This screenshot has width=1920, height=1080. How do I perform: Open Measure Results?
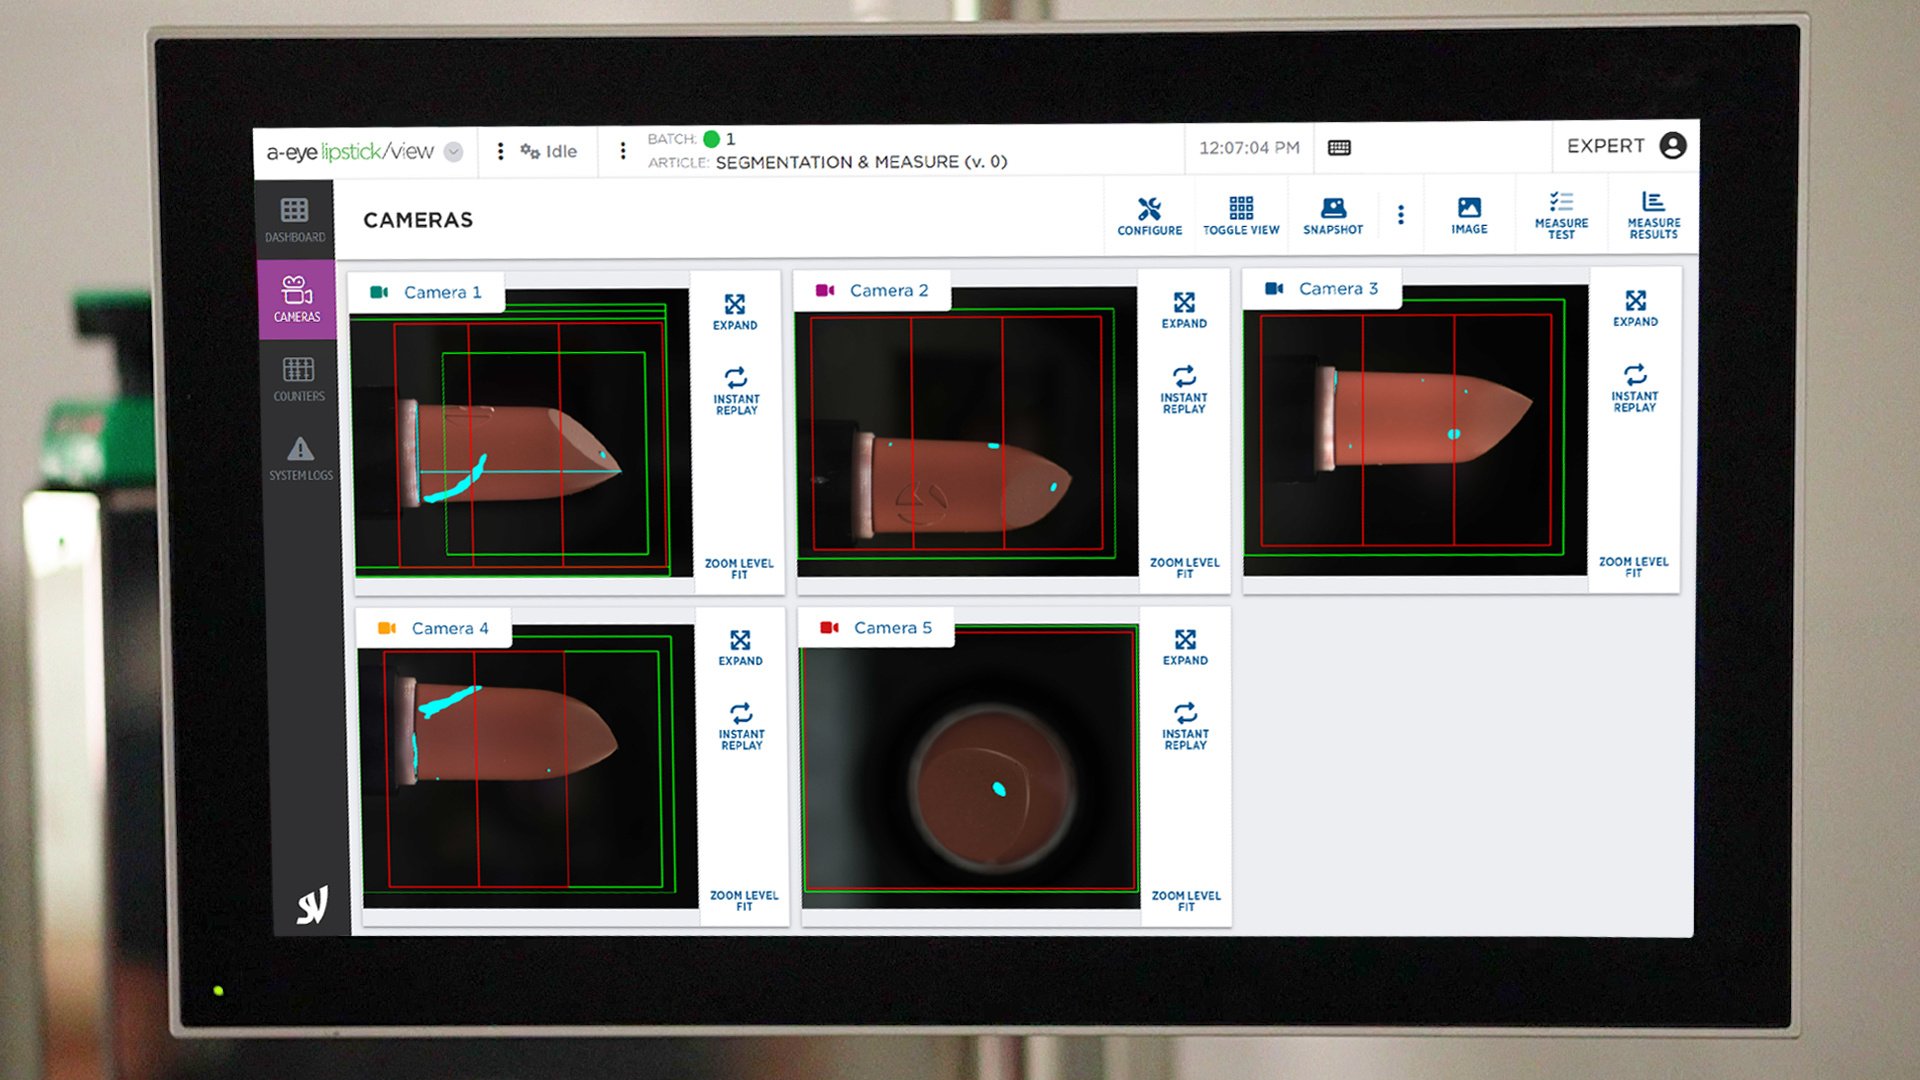point(1653,216)
